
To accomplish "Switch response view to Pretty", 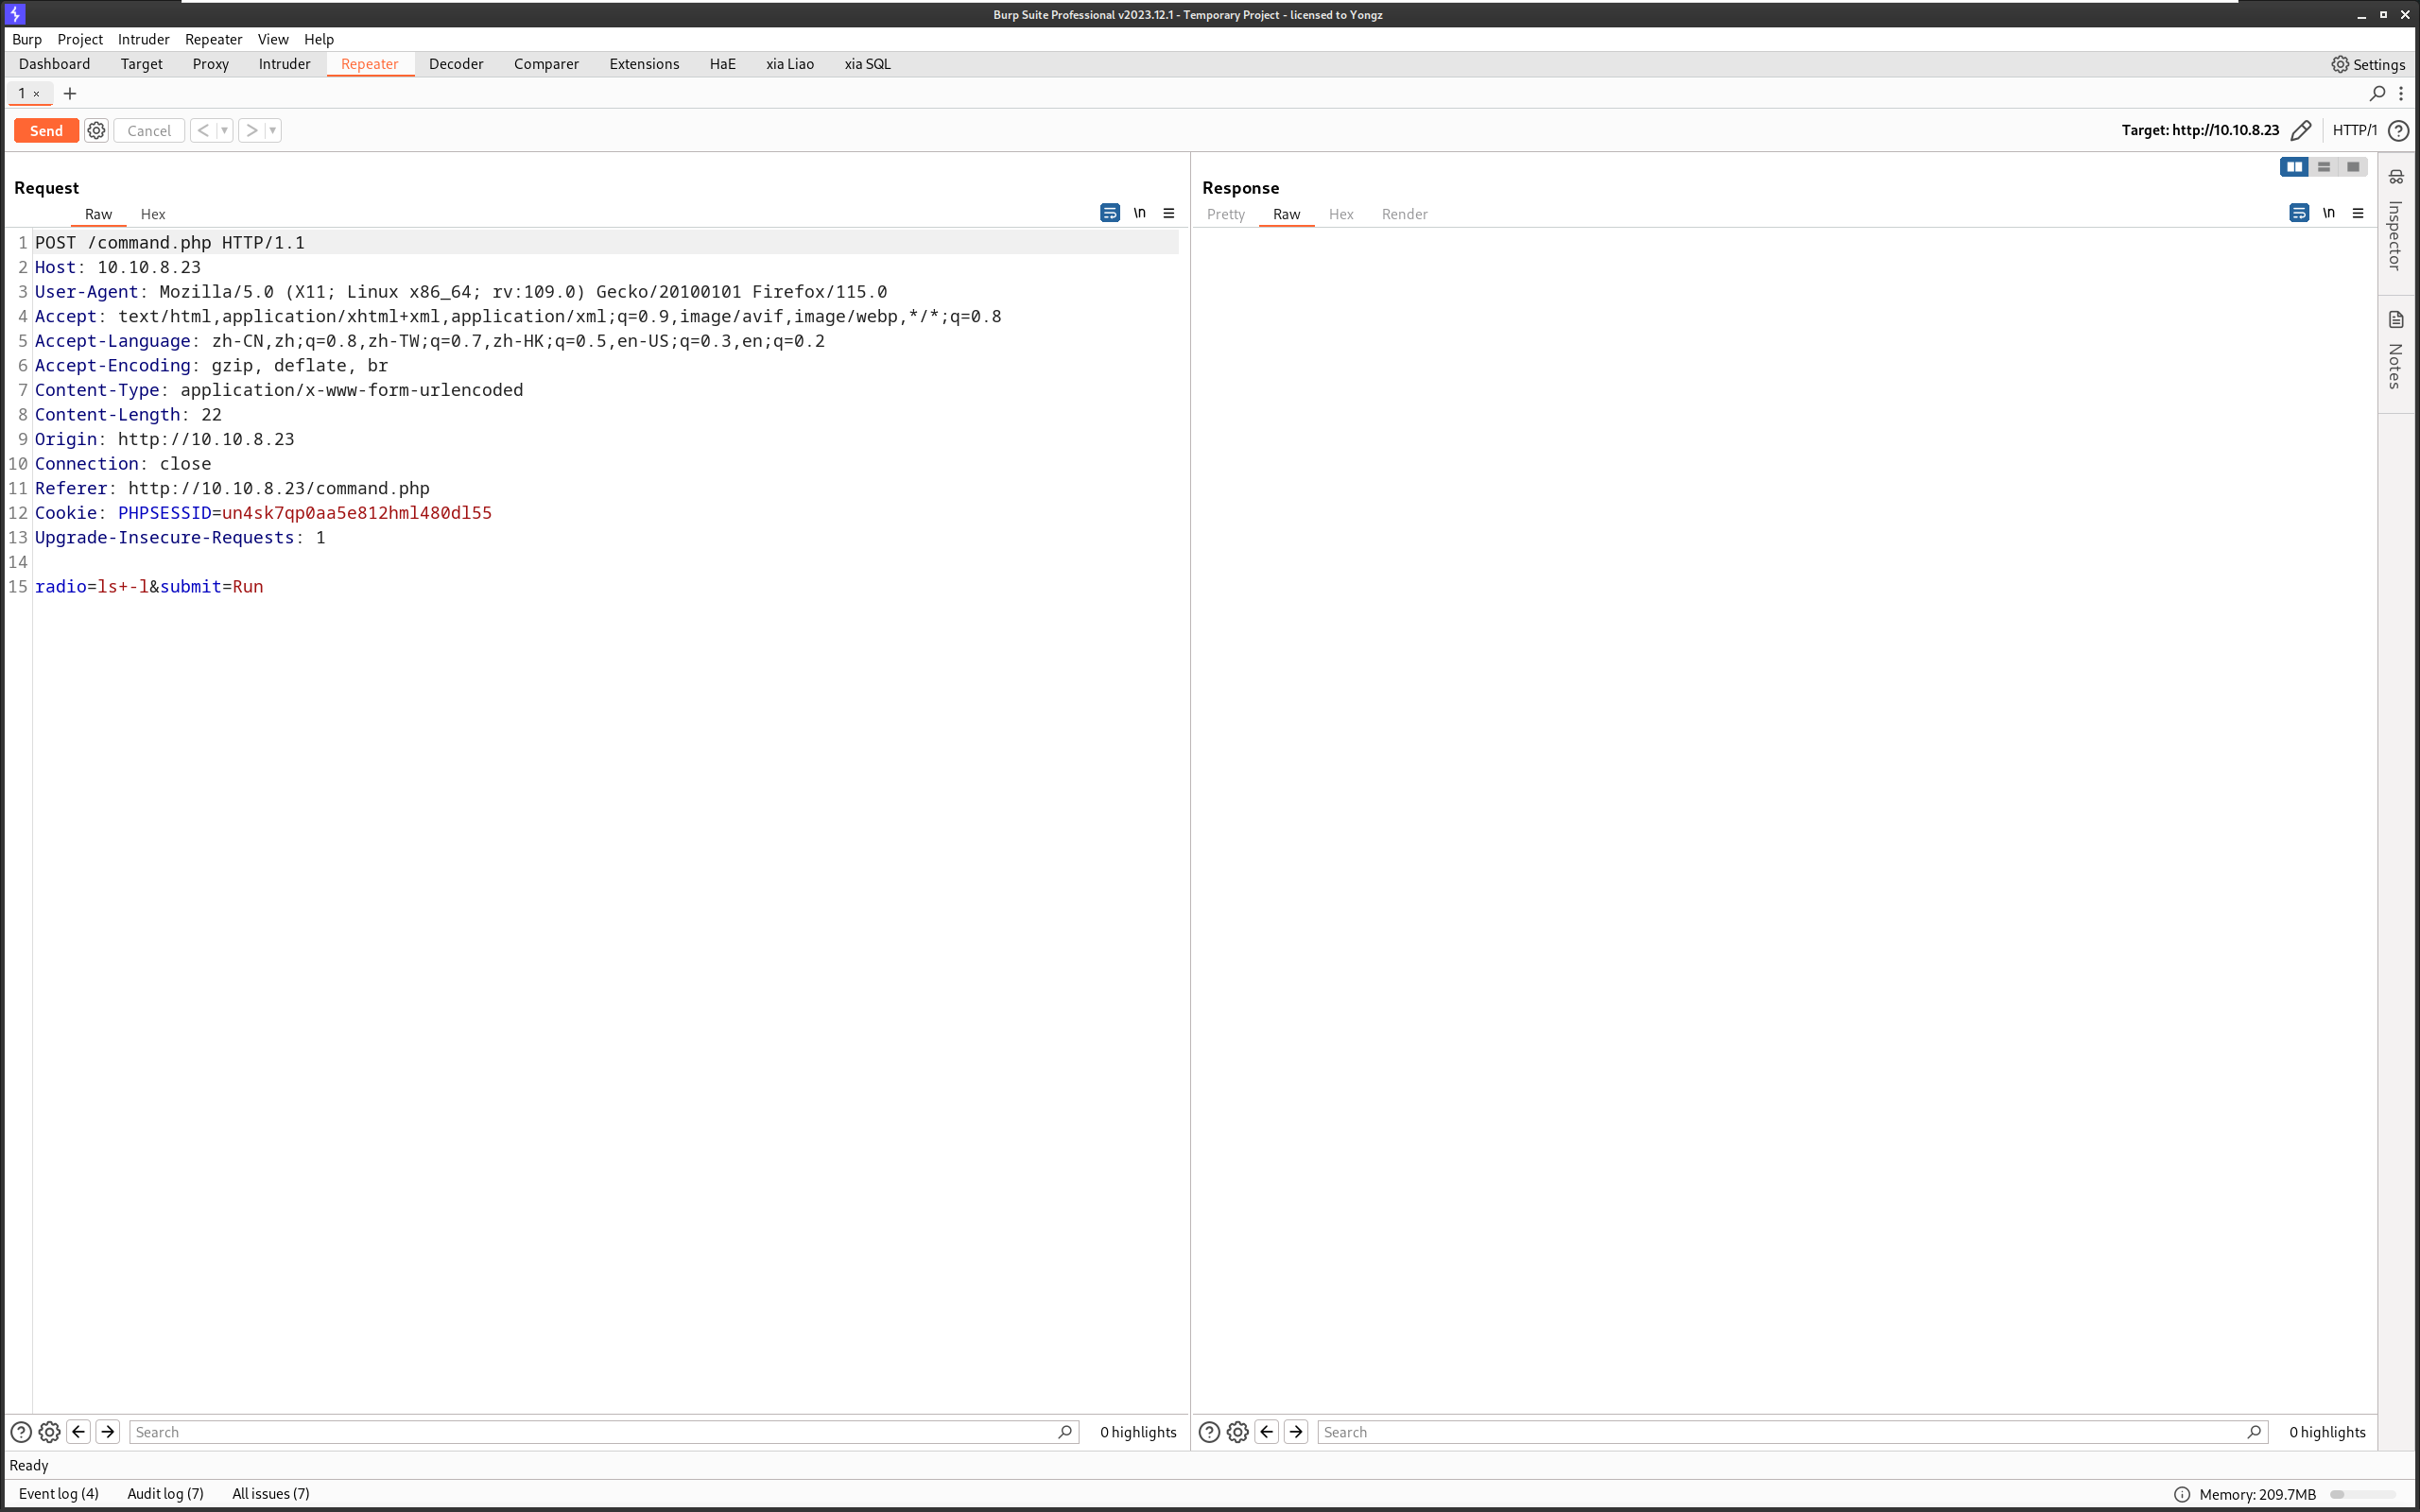I will point(1226,214).
